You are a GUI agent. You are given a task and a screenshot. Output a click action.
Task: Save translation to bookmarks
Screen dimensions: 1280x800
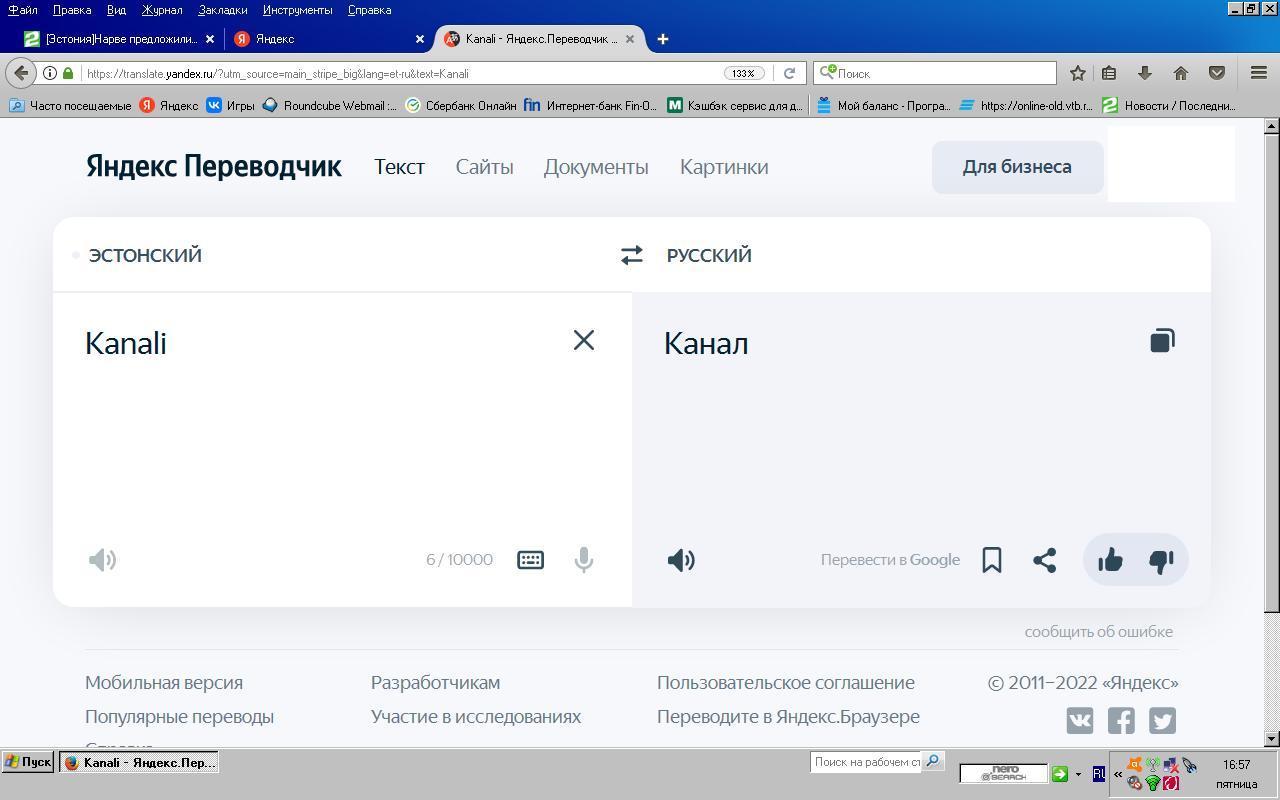992,560
